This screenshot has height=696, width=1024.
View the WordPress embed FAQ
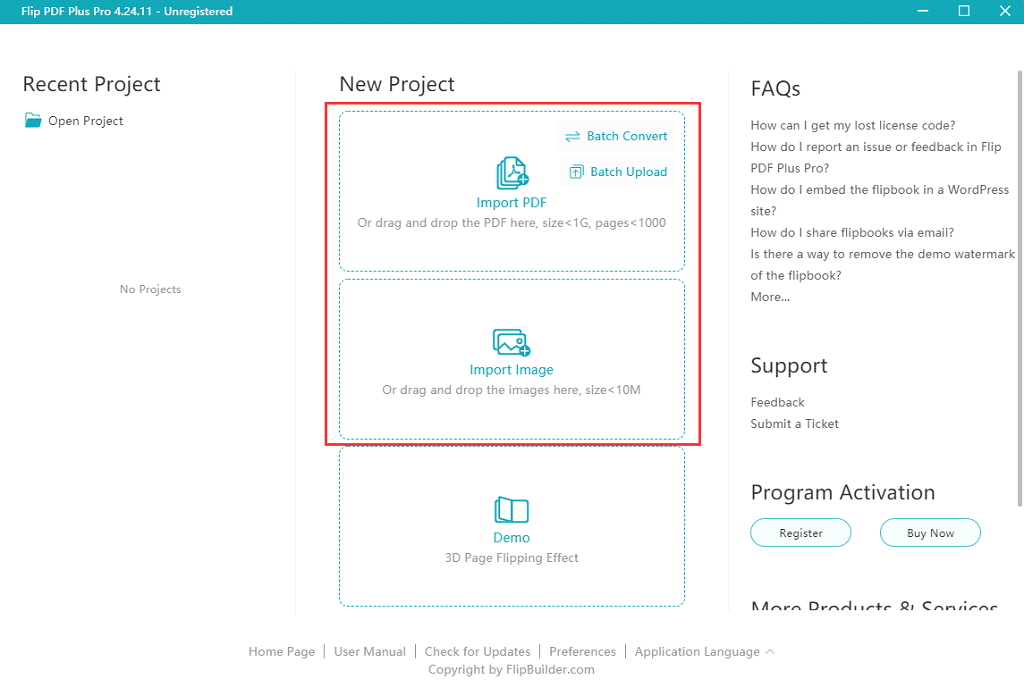click(879, 190)
